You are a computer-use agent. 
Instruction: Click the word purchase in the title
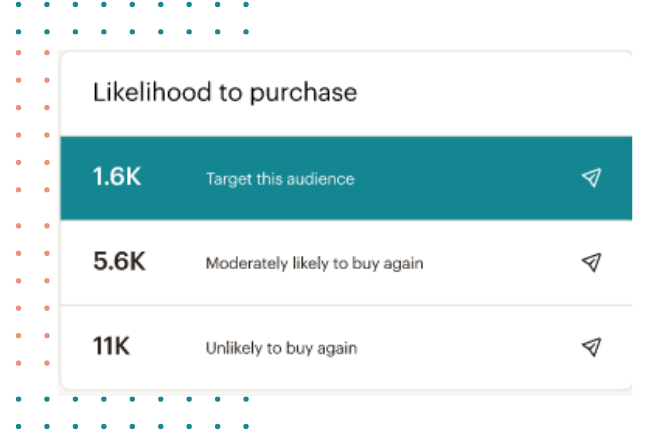tap(304, 93)
